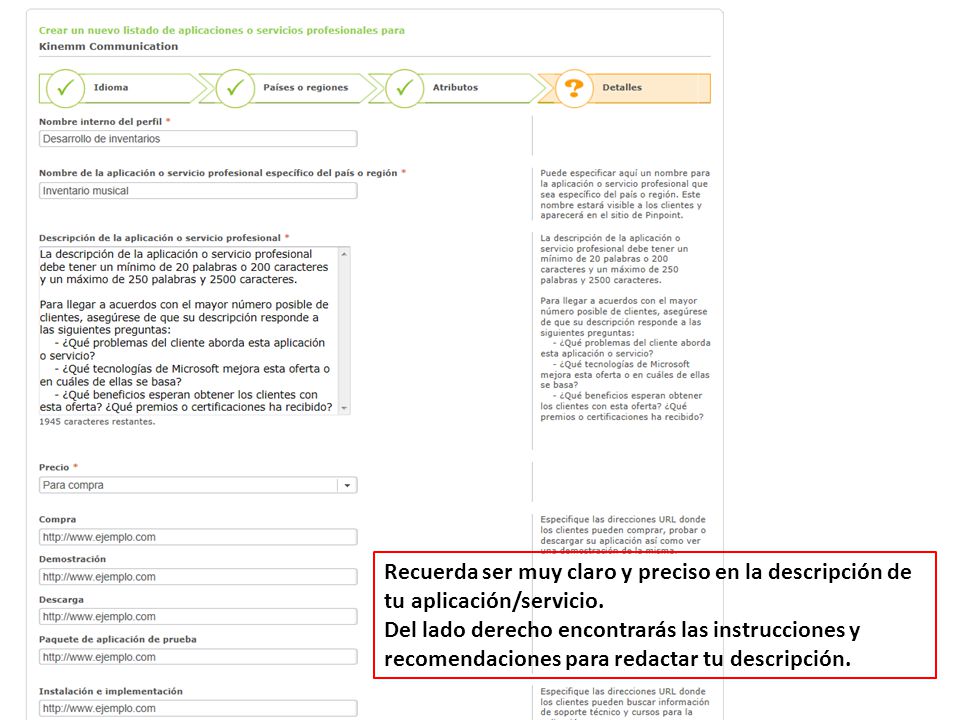The width and height of the screenshot is (960, 720).
Task: Click the 'Descripción de la aplicación' label
Action: [x=160, y=238]
